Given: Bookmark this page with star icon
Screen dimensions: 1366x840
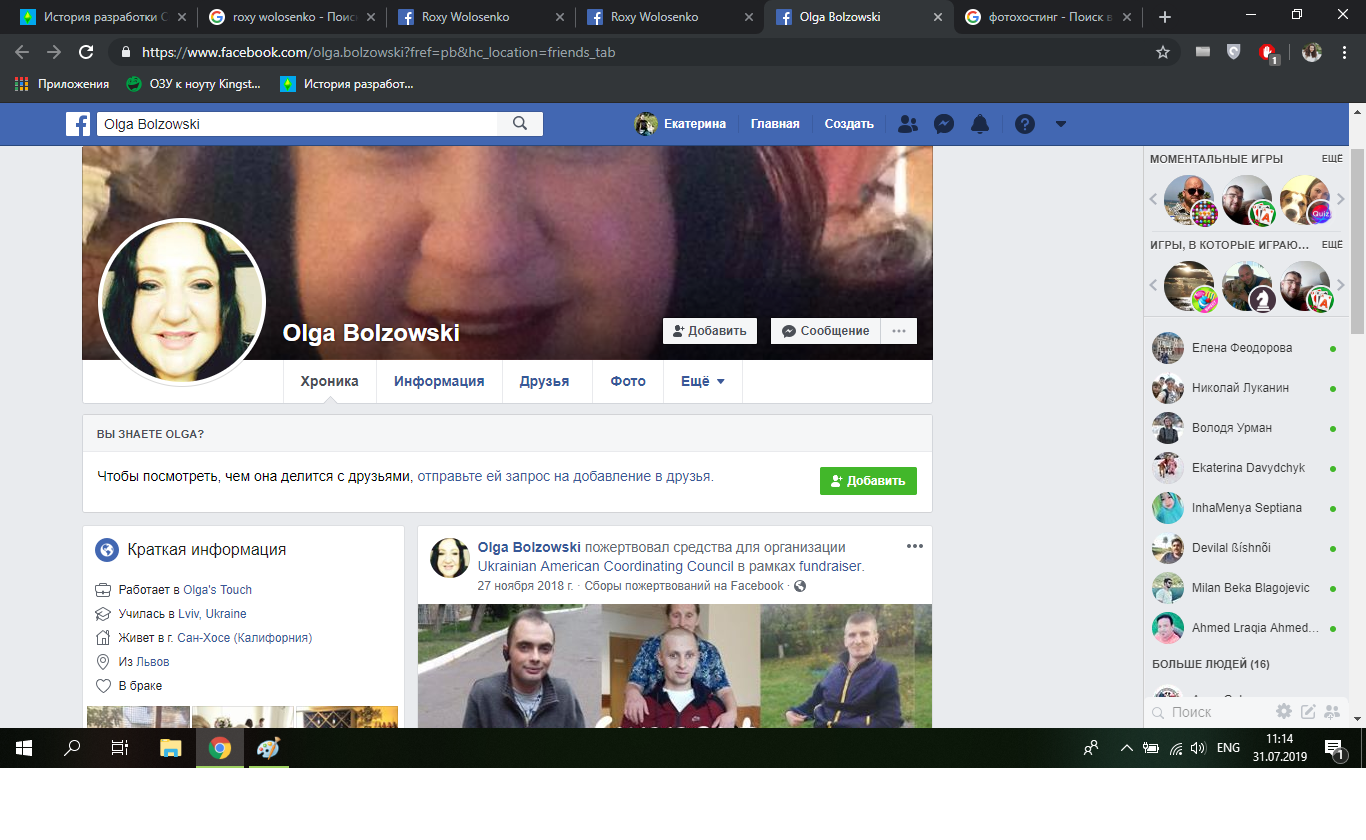Looking at the screenshot, I should [x=1163, y=52].
